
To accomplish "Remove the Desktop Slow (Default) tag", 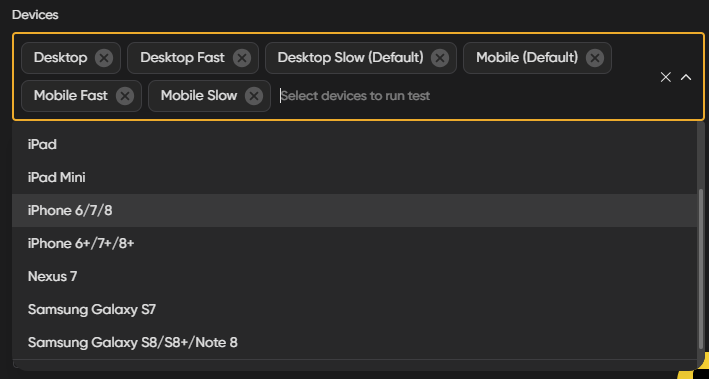I will tap(440, 58).
